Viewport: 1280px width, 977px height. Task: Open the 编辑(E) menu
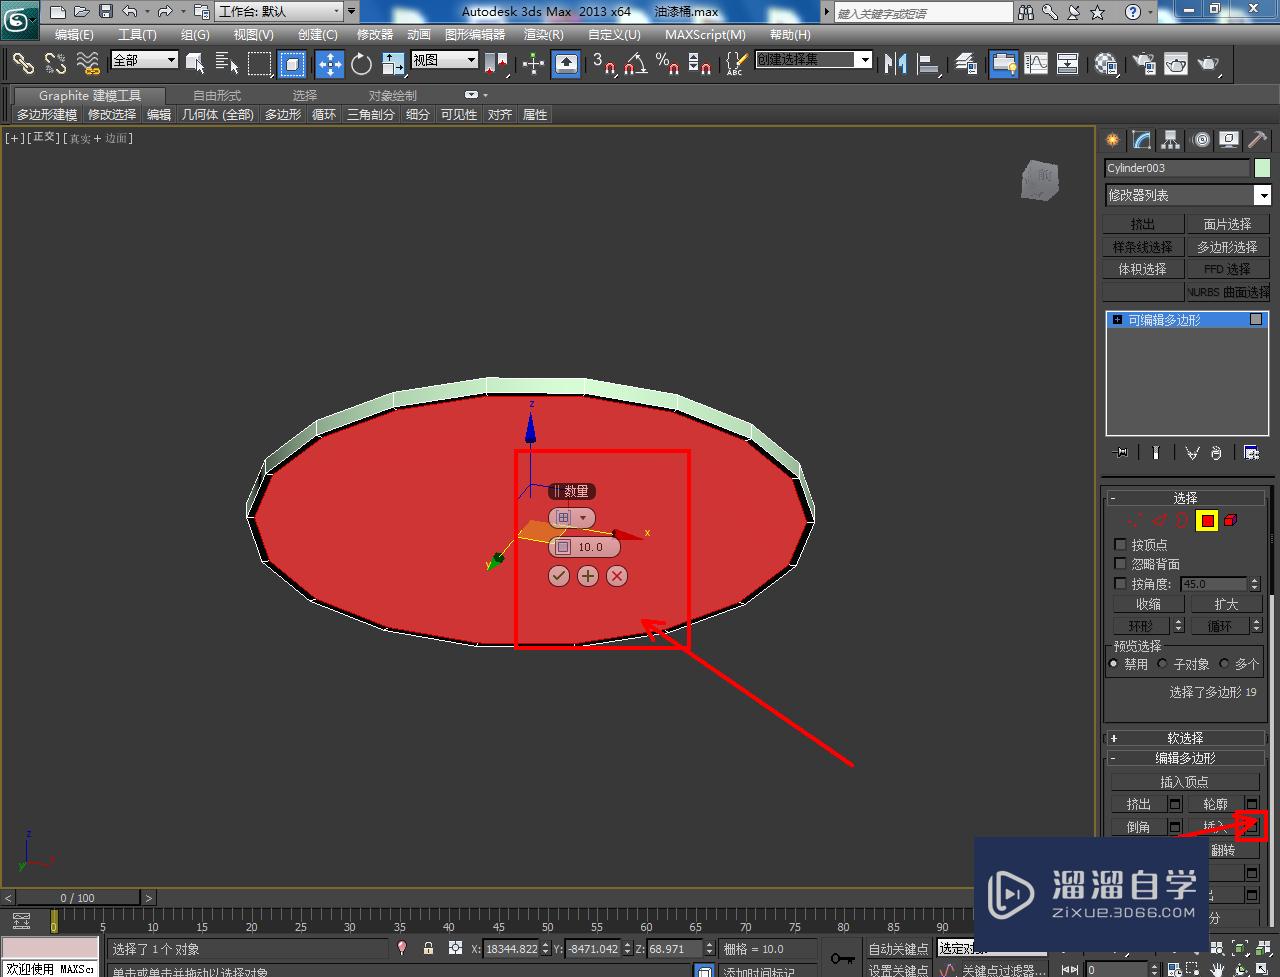[x=74, y=34]
